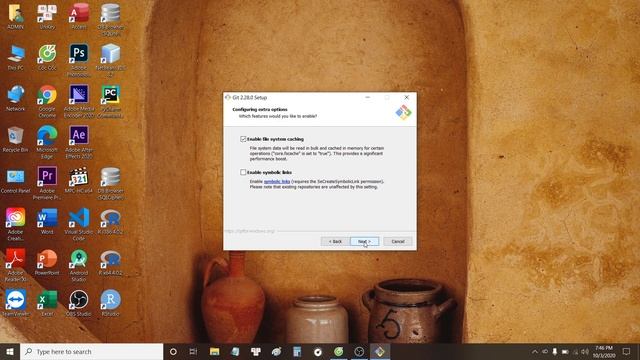Select the PyCharm Community desktop icon
The height and width of the screenshot is (360, 640).
point(111,101)
